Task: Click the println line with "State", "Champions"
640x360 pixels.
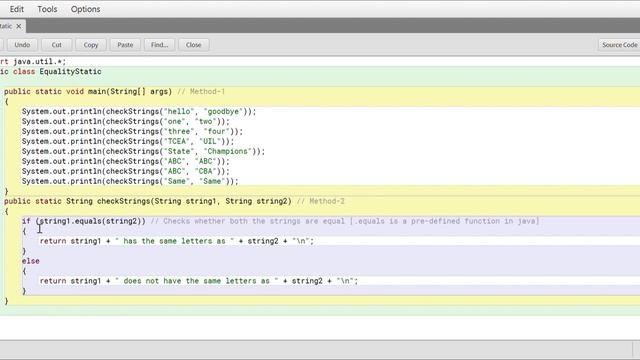Action: [x=144, y=151]
